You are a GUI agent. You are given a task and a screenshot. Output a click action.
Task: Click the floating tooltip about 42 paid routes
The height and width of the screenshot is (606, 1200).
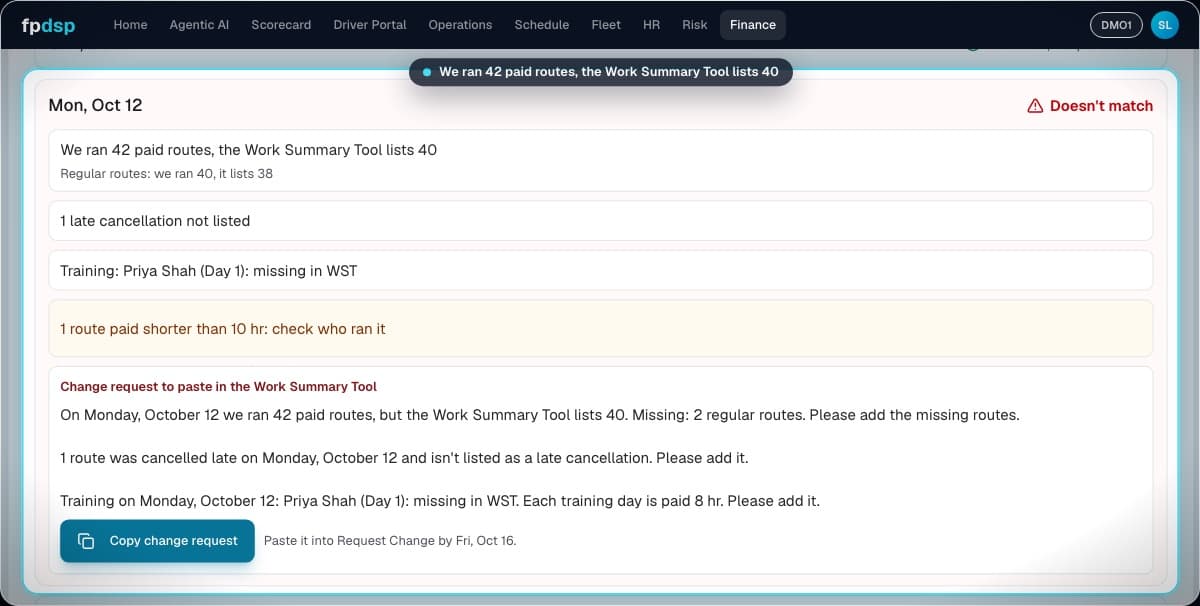point(600,72)
